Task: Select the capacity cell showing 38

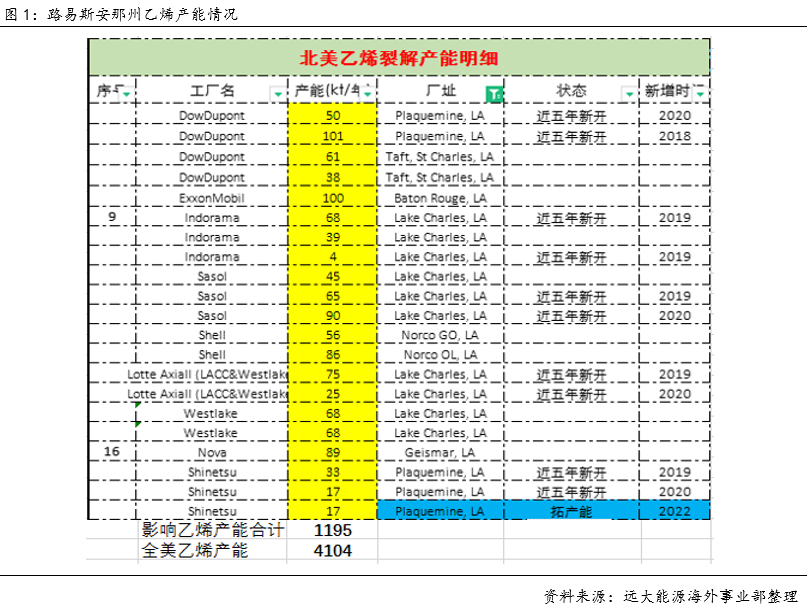Action: click(x=333, y=177)
